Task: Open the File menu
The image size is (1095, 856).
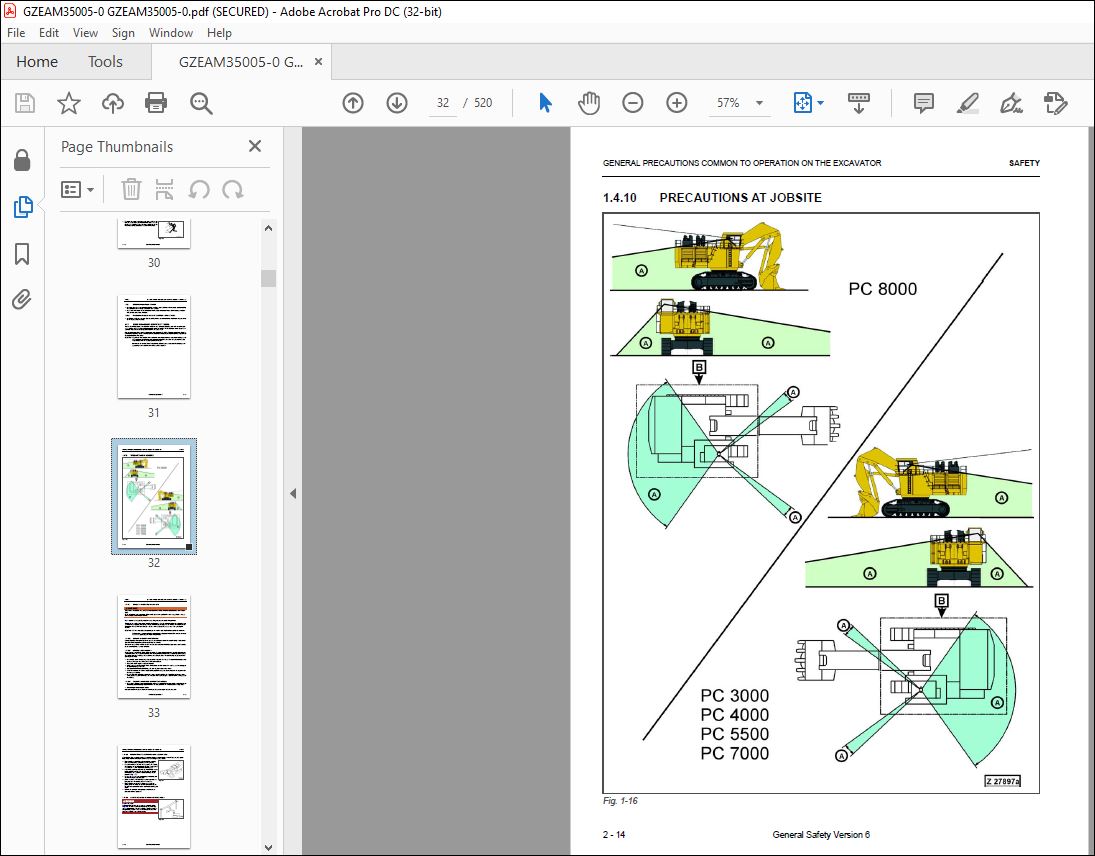Action: [16, 33]
